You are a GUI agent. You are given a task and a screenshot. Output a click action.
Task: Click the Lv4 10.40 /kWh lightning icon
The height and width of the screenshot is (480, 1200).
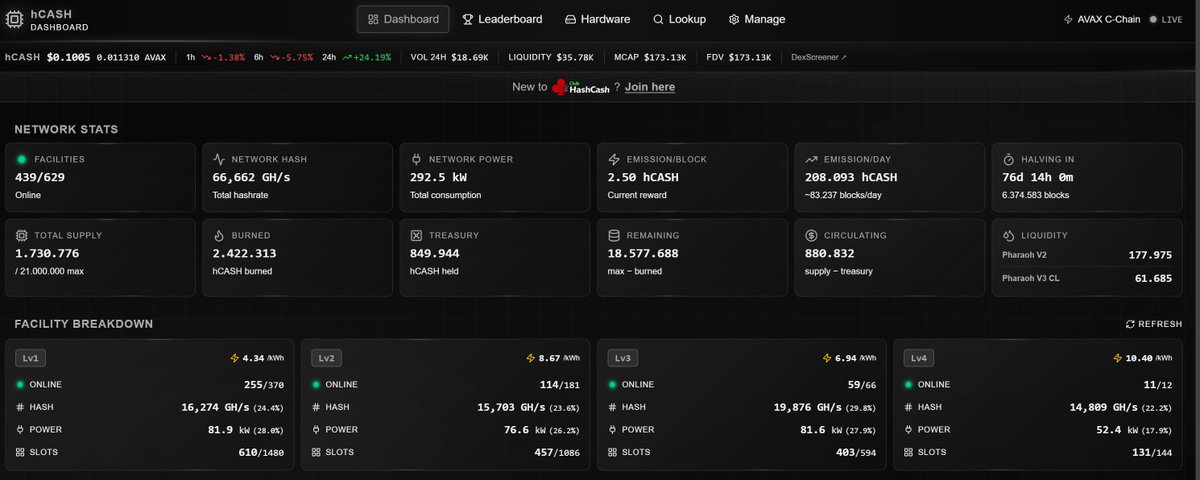pos(1117,357)
